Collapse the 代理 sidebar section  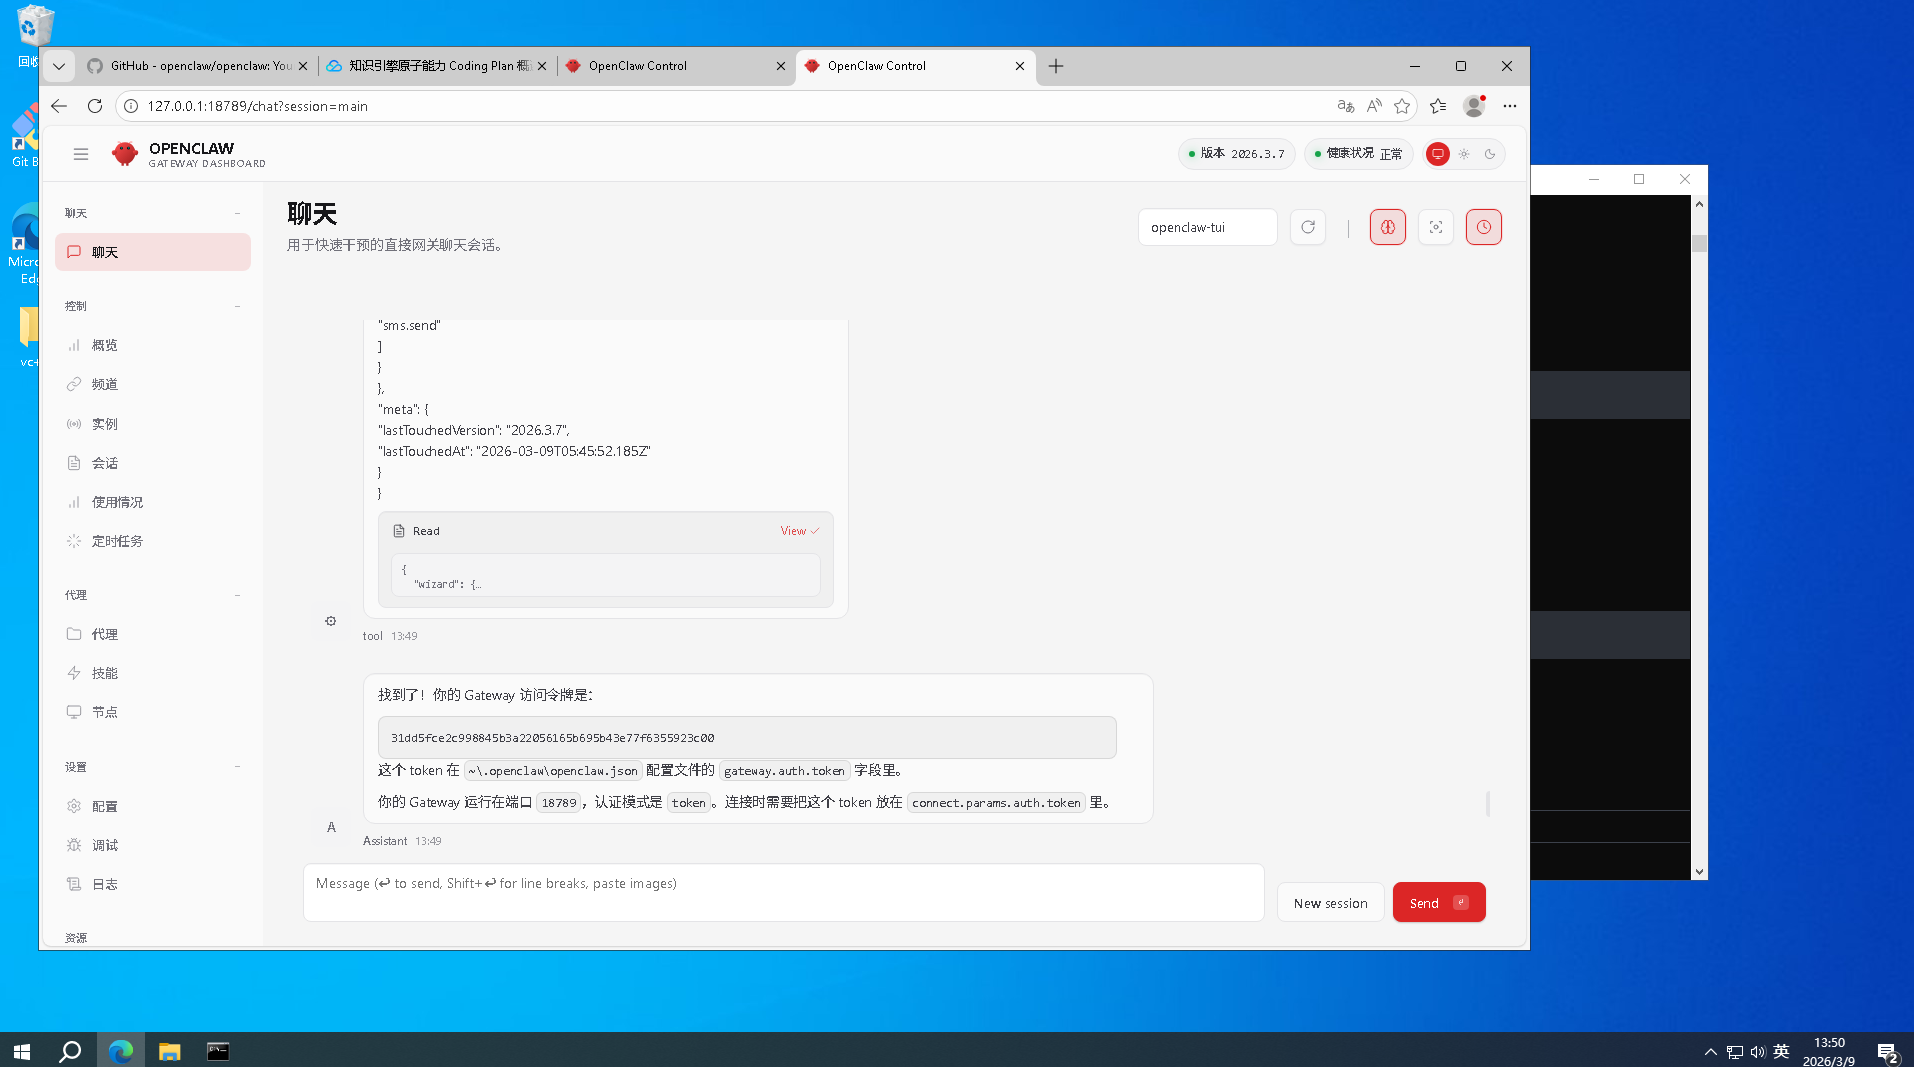tap(237, 595)
